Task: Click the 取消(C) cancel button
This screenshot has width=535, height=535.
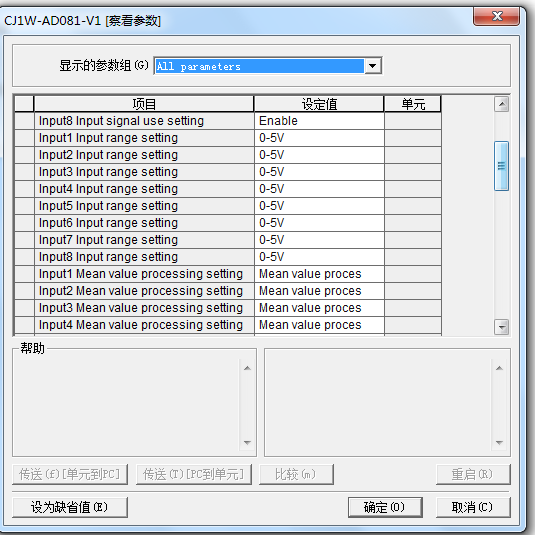Action: tap(473, 507)
